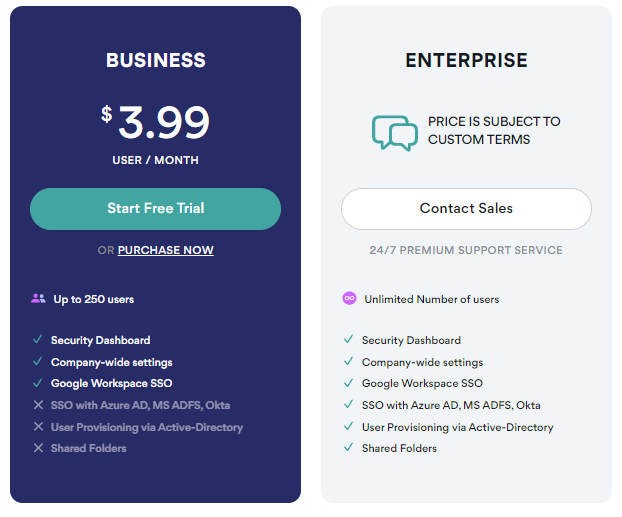
Task: Click Unlimited Number of users text
Action: point(432,299)
